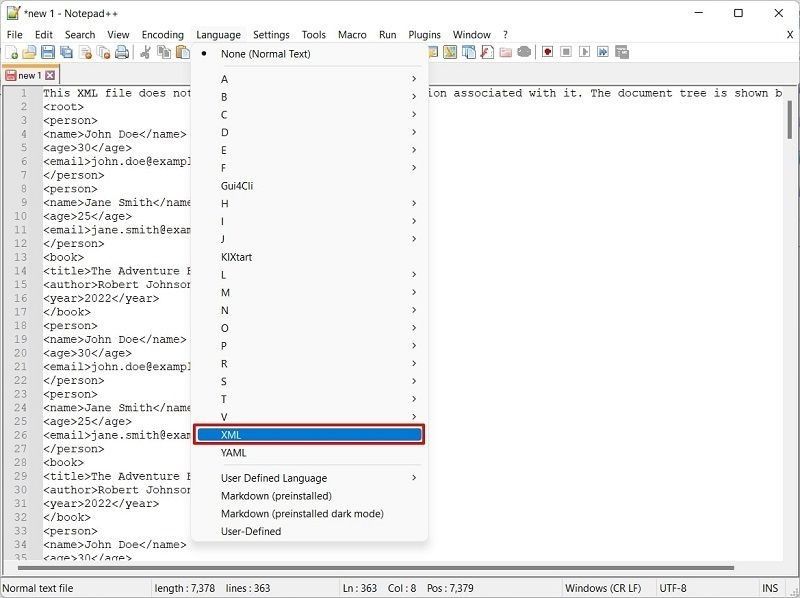Click the Save All toolbar icon
The width and height of the screenshot is (800, 598).
(x=66, y=52)
